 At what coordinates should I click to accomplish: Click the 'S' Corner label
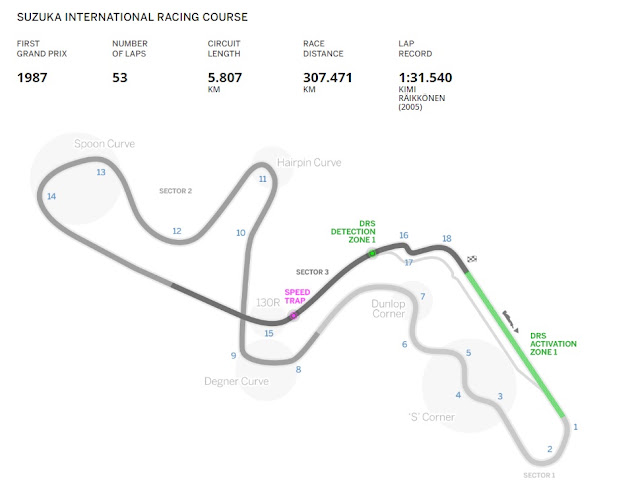pyautogui.click(x=432, y=417)
